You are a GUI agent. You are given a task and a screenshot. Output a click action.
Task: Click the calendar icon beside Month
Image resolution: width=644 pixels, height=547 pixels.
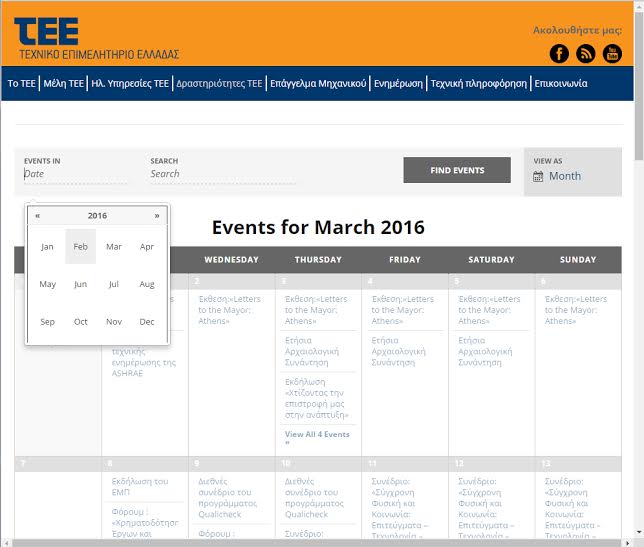point(538,176)
